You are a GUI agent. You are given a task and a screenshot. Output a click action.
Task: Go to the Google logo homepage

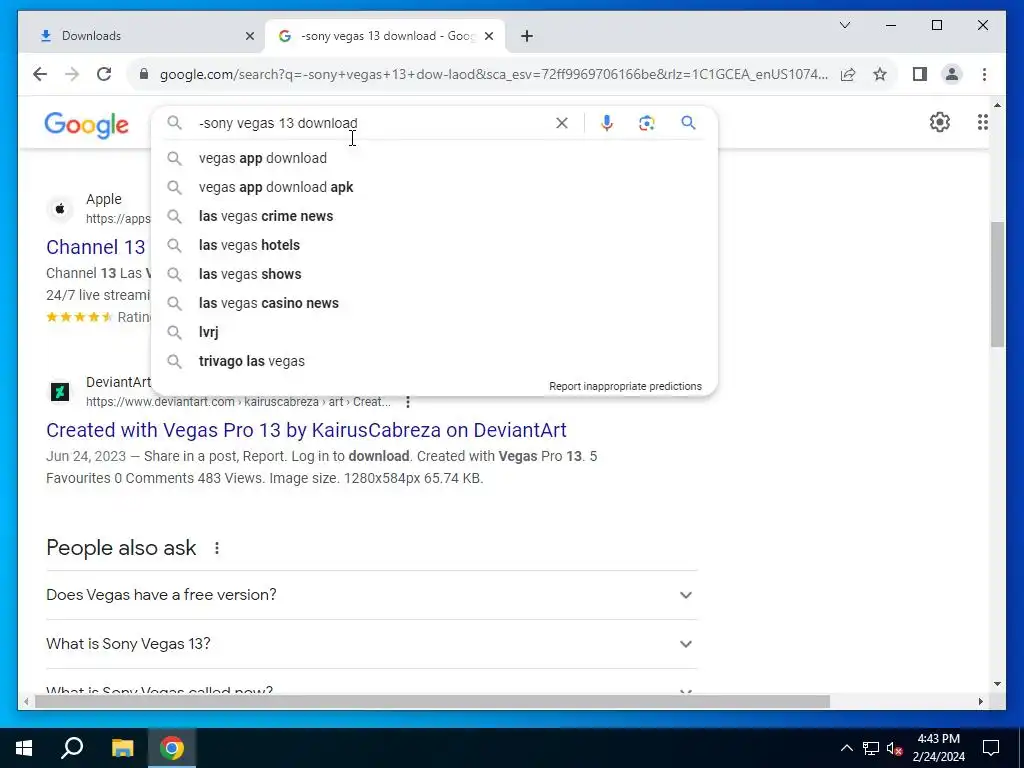(86, 124)
